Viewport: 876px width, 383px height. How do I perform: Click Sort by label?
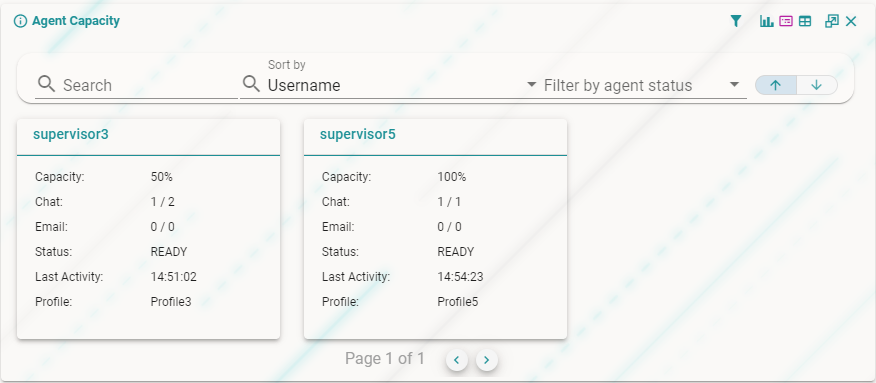click(287, 65)
